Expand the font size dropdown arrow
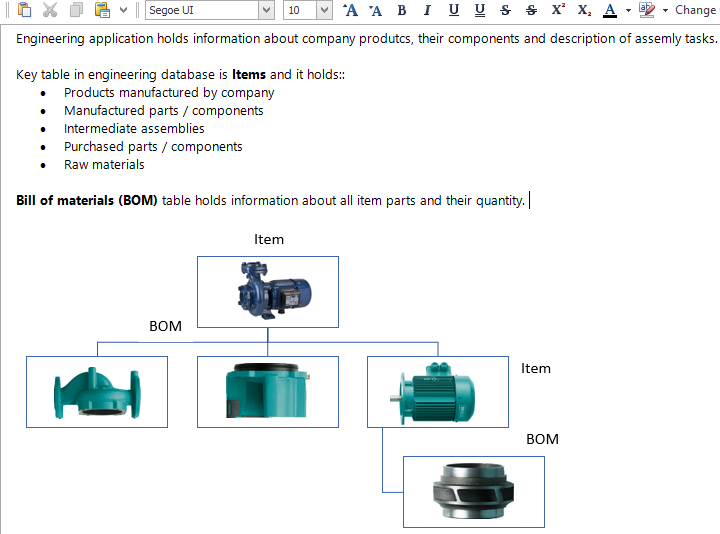 324,10
